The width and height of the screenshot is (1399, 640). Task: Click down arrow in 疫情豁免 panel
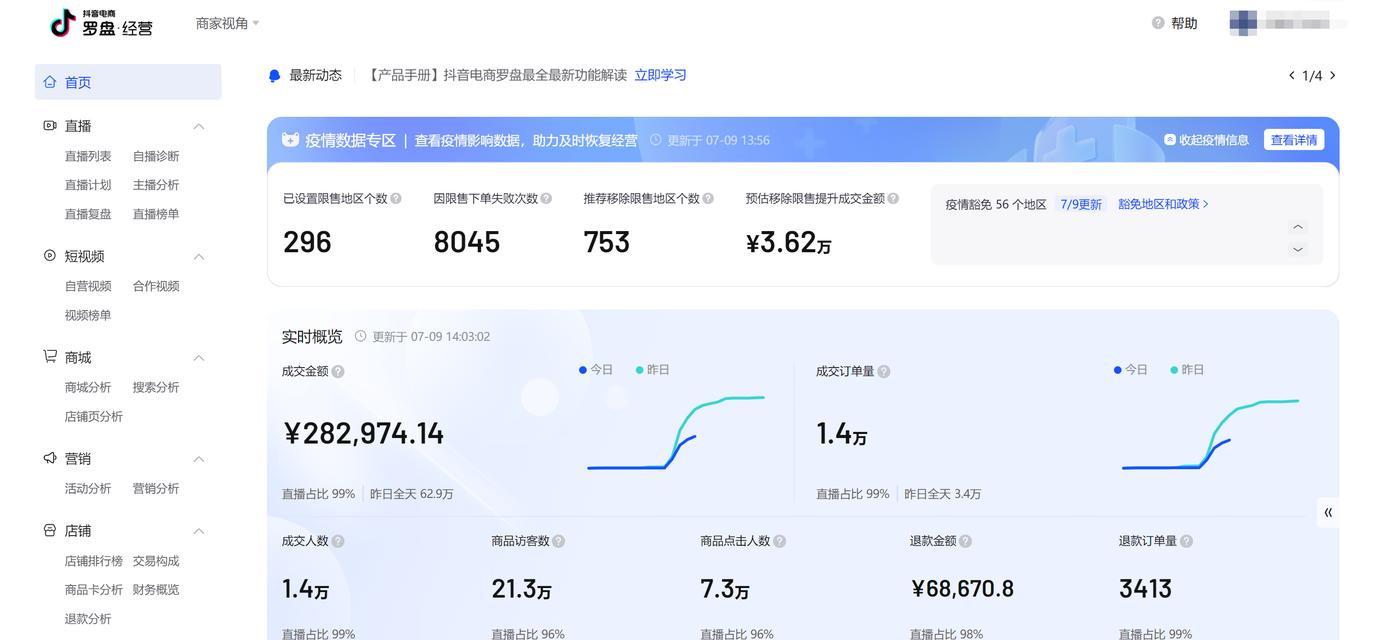pos(1298,249)
